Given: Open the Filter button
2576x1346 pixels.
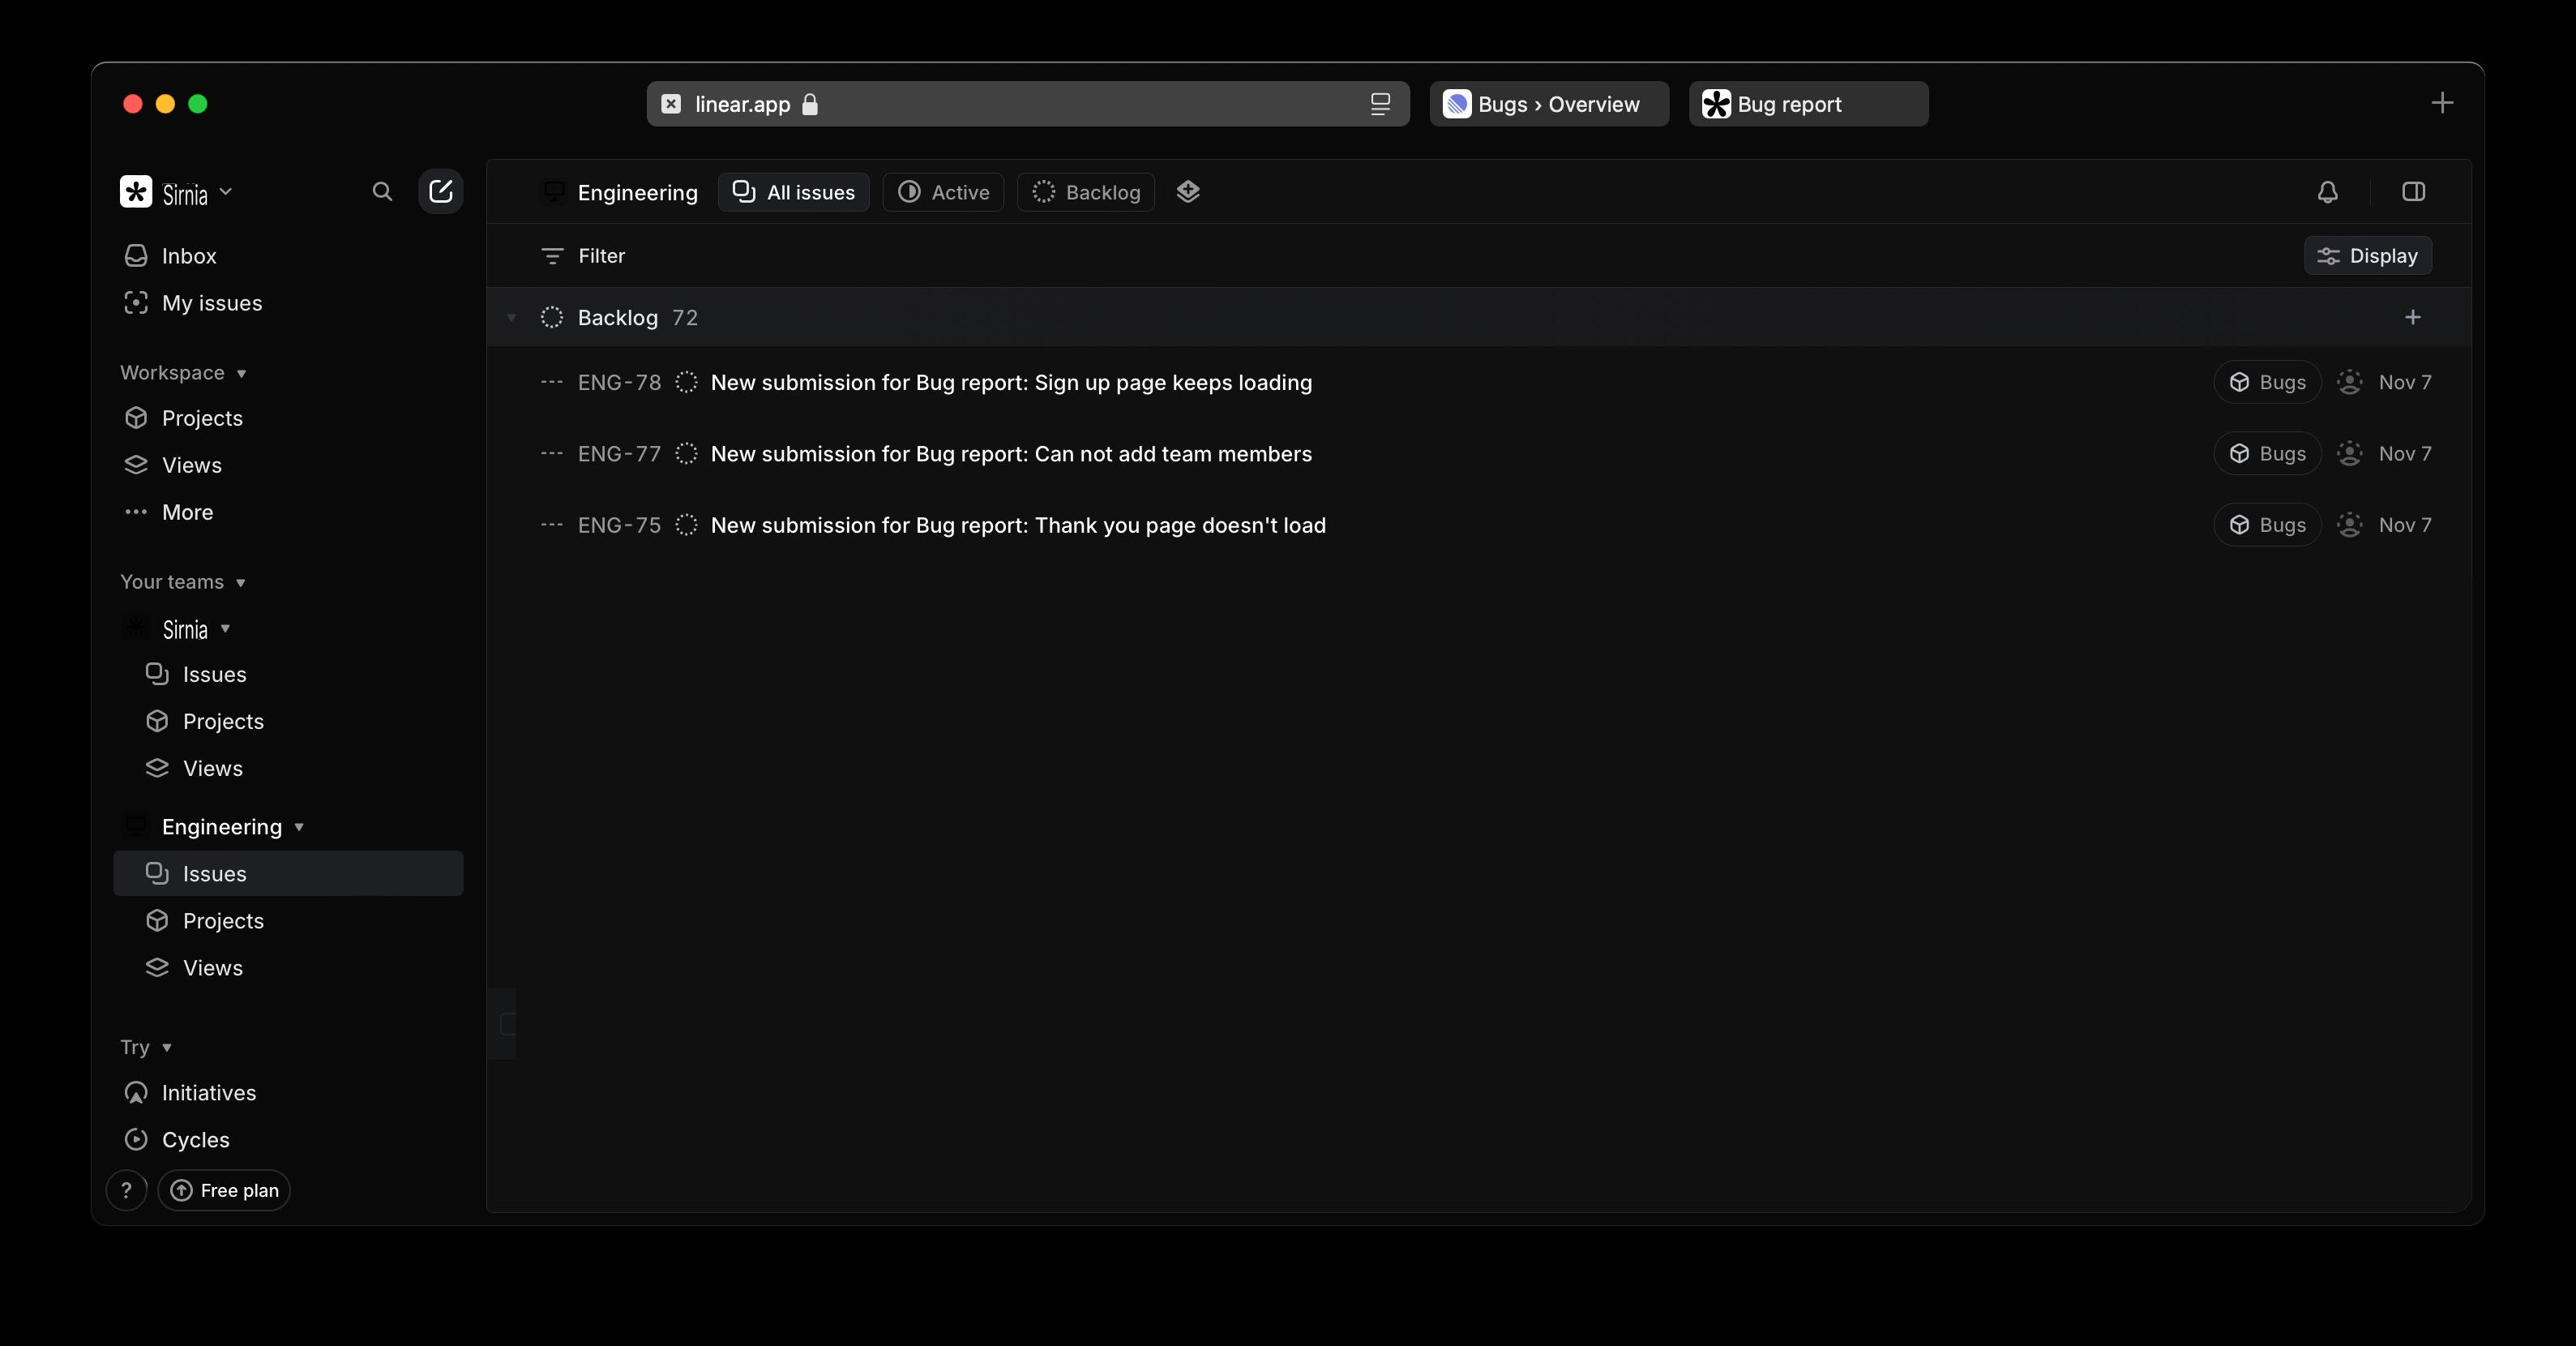Looking at the screenshot, I should click(x=583, y=256).
